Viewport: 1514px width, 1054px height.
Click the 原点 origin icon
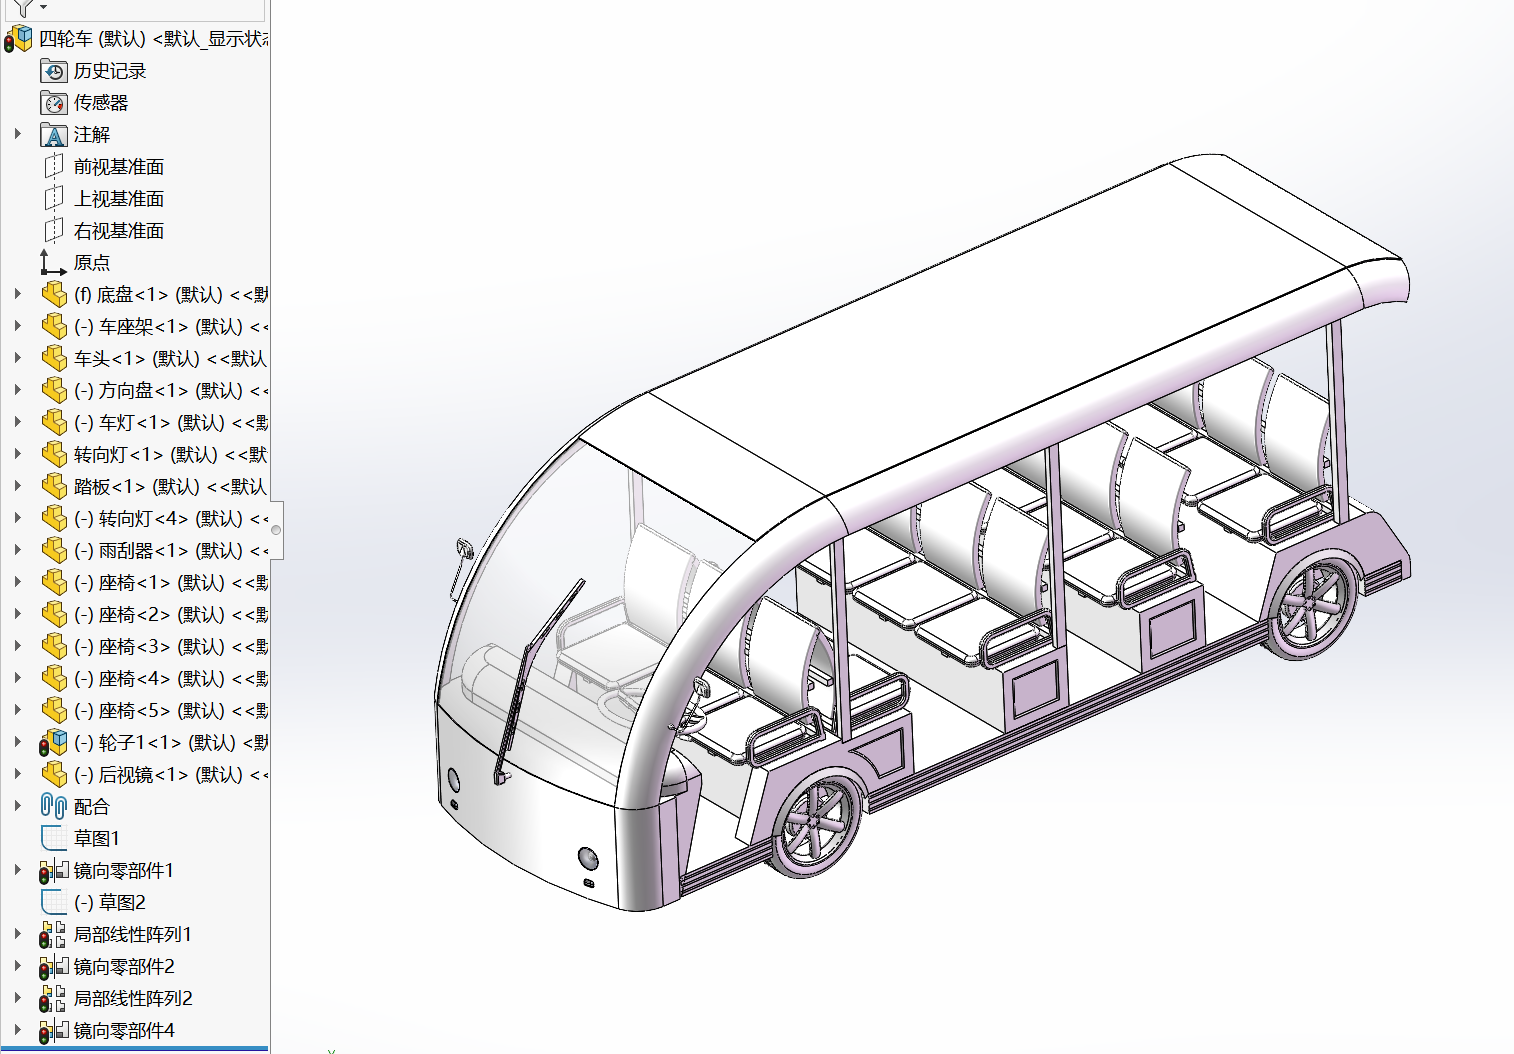[54, 263]
